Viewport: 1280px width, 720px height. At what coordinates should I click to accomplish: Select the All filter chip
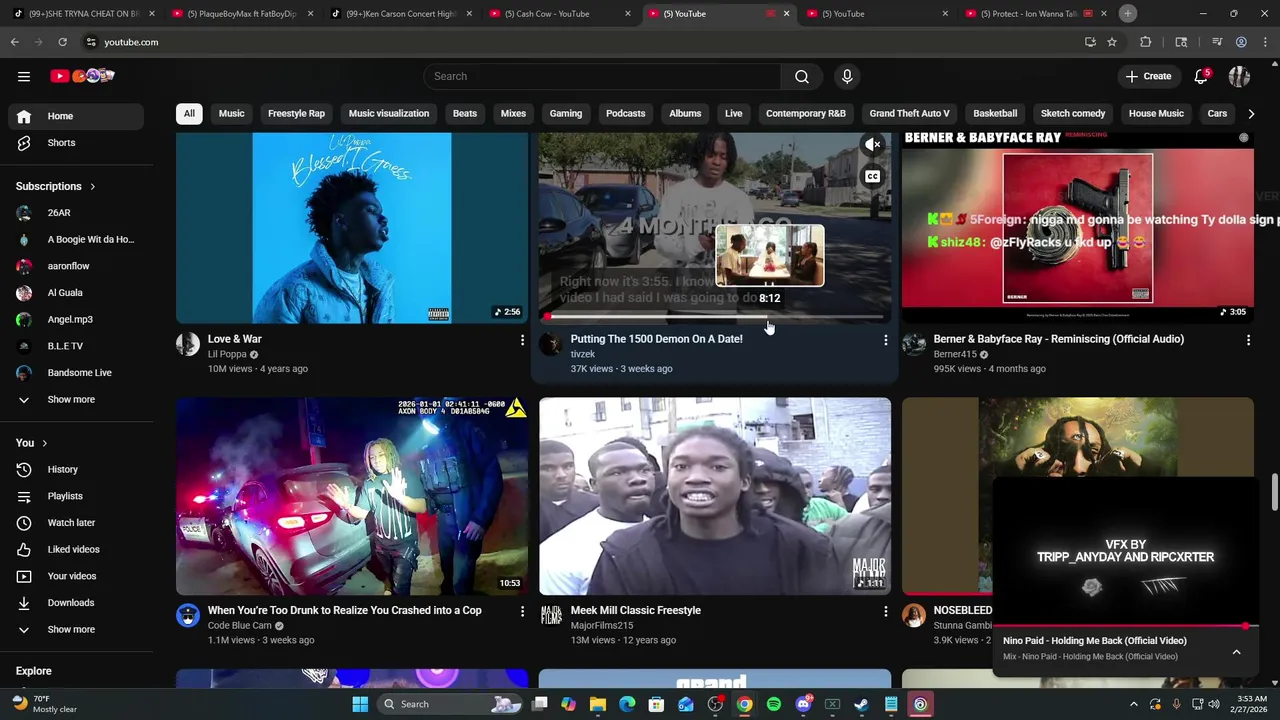[189, 113]
